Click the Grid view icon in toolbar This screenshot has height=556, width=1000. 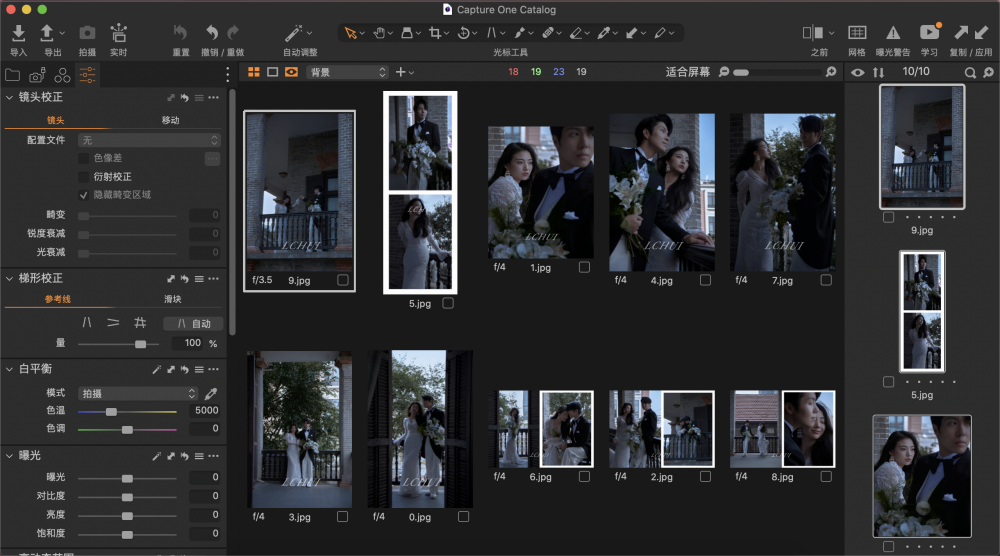point(857,34)
